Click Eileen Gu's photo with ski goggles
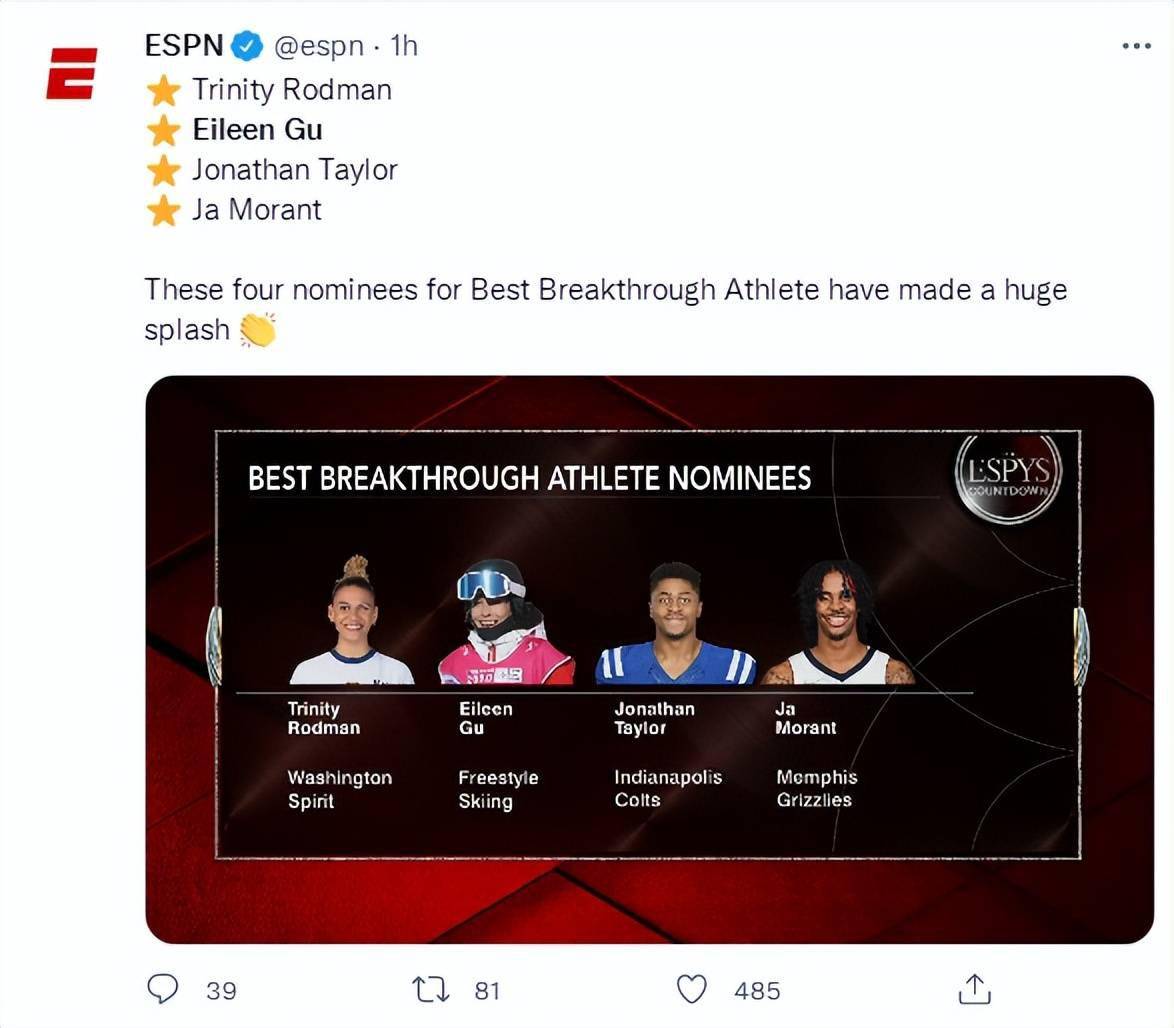Viewport: 1174px width, 1028px height. click(x=503, y=623)
